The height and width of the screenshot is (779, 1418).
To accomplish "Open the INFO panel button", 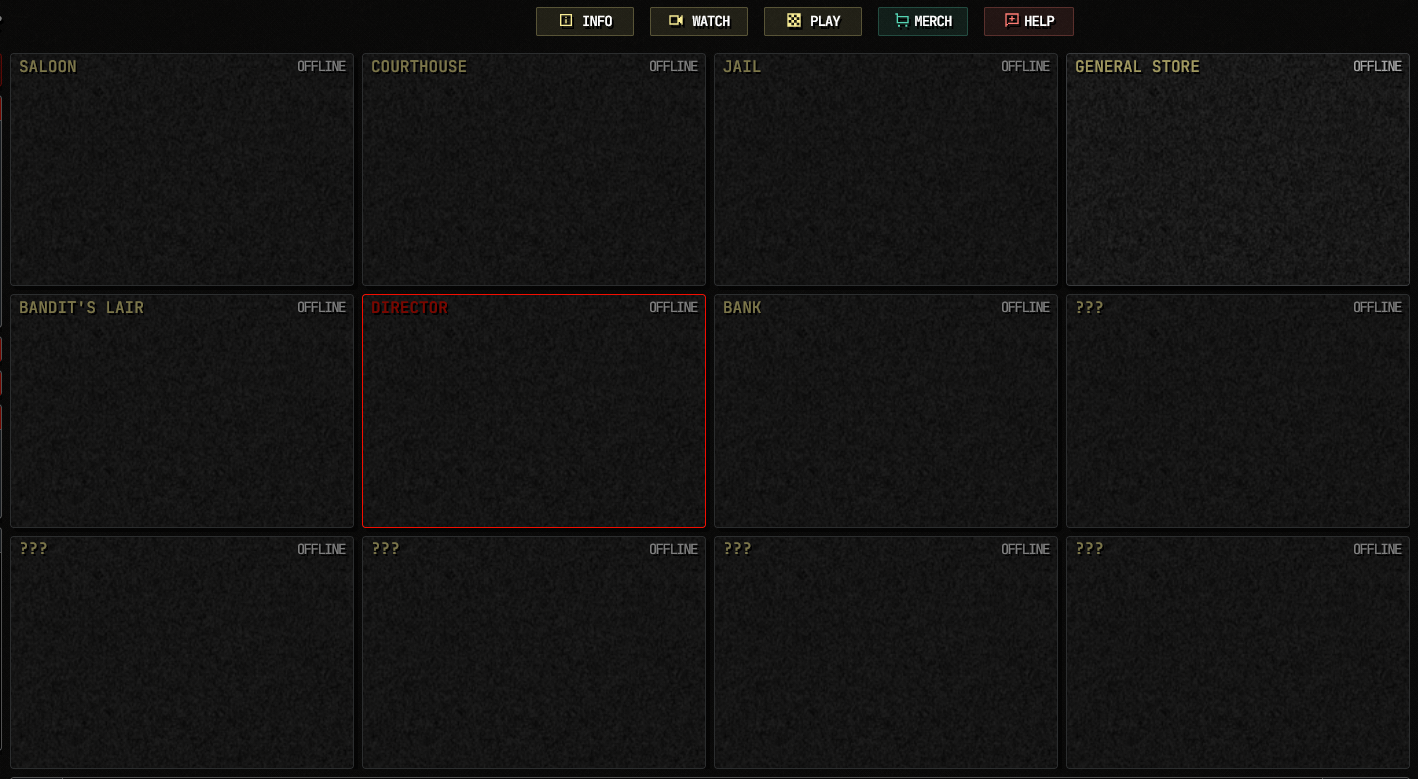I will pos(585,21).
